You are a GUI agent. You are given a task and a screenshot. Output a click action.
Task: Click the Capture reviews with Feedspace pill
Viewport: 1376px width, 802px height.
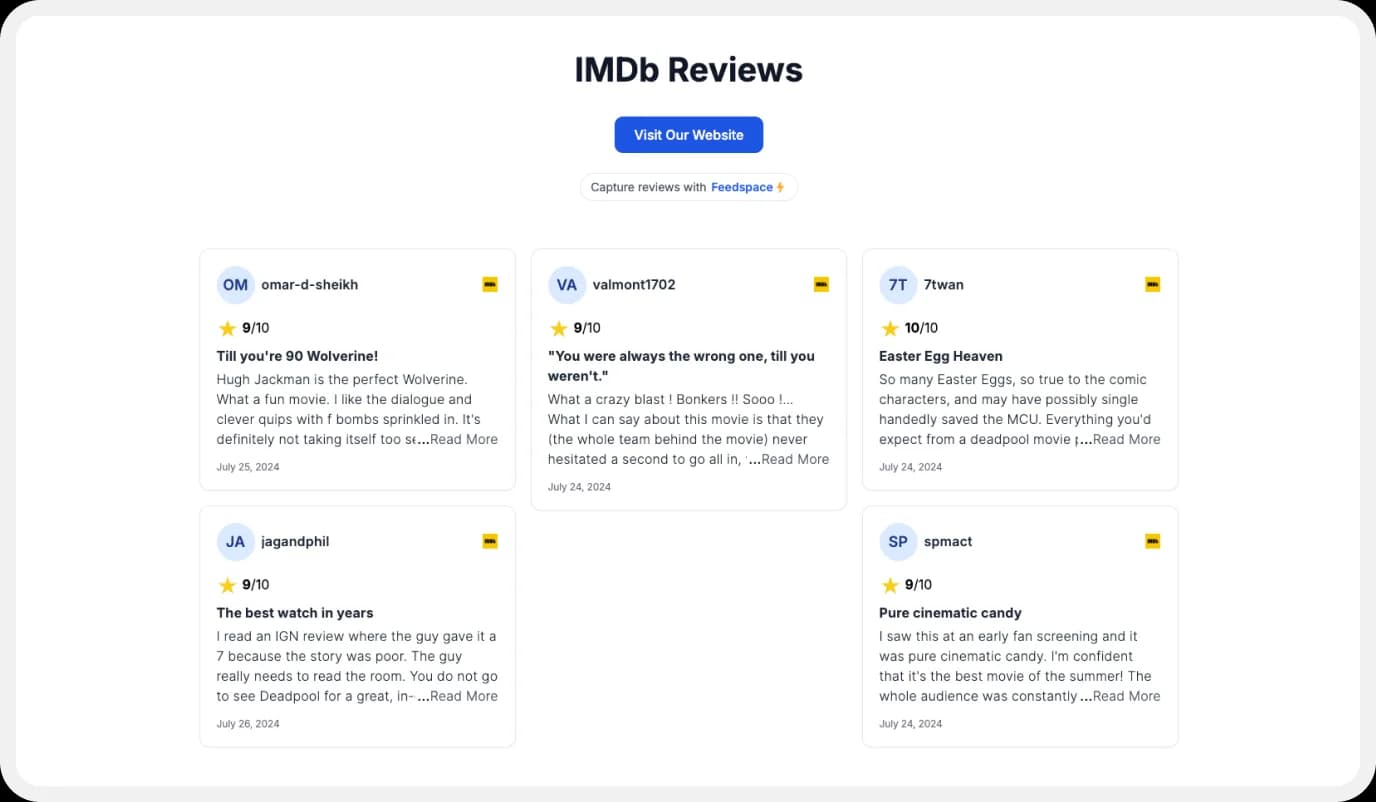pos(688,187)
